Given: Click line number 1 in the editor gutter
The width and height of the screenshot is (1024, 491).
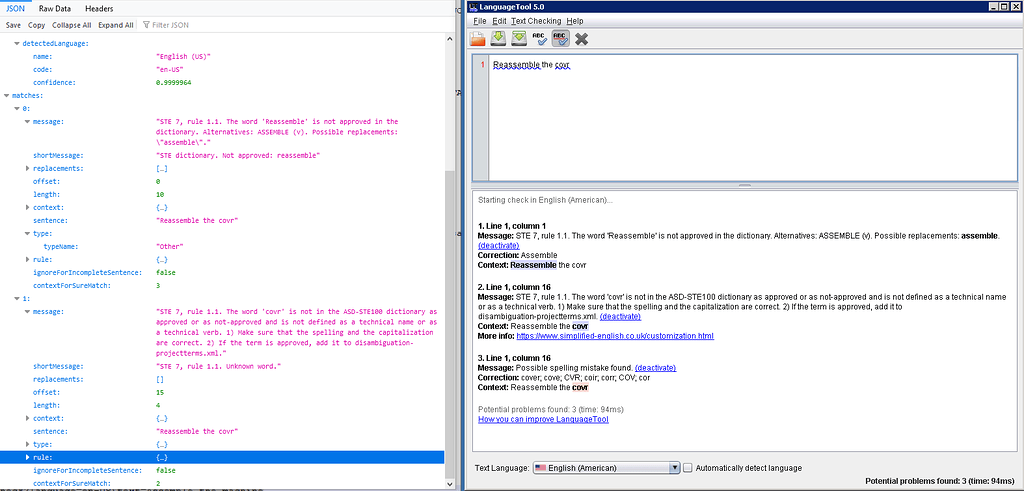Looking at the screenshot, I should [482, 65].
